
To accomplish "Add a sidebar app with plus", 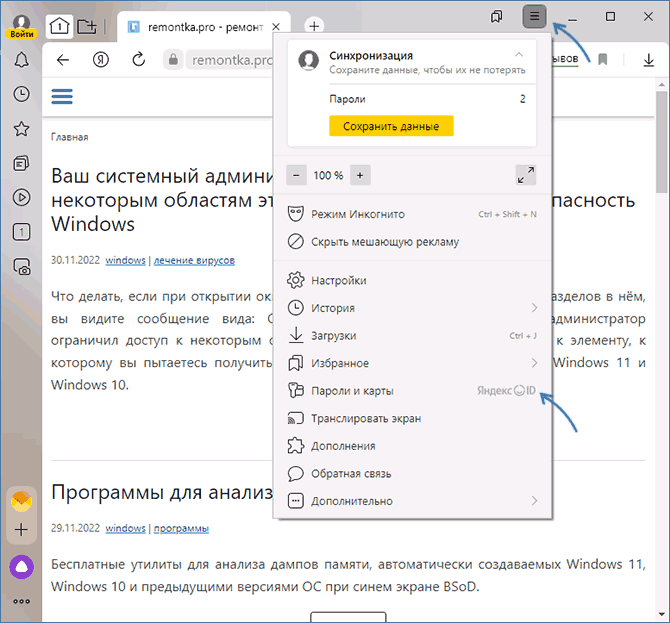I will pyautogui.click(x=21, y=530).
